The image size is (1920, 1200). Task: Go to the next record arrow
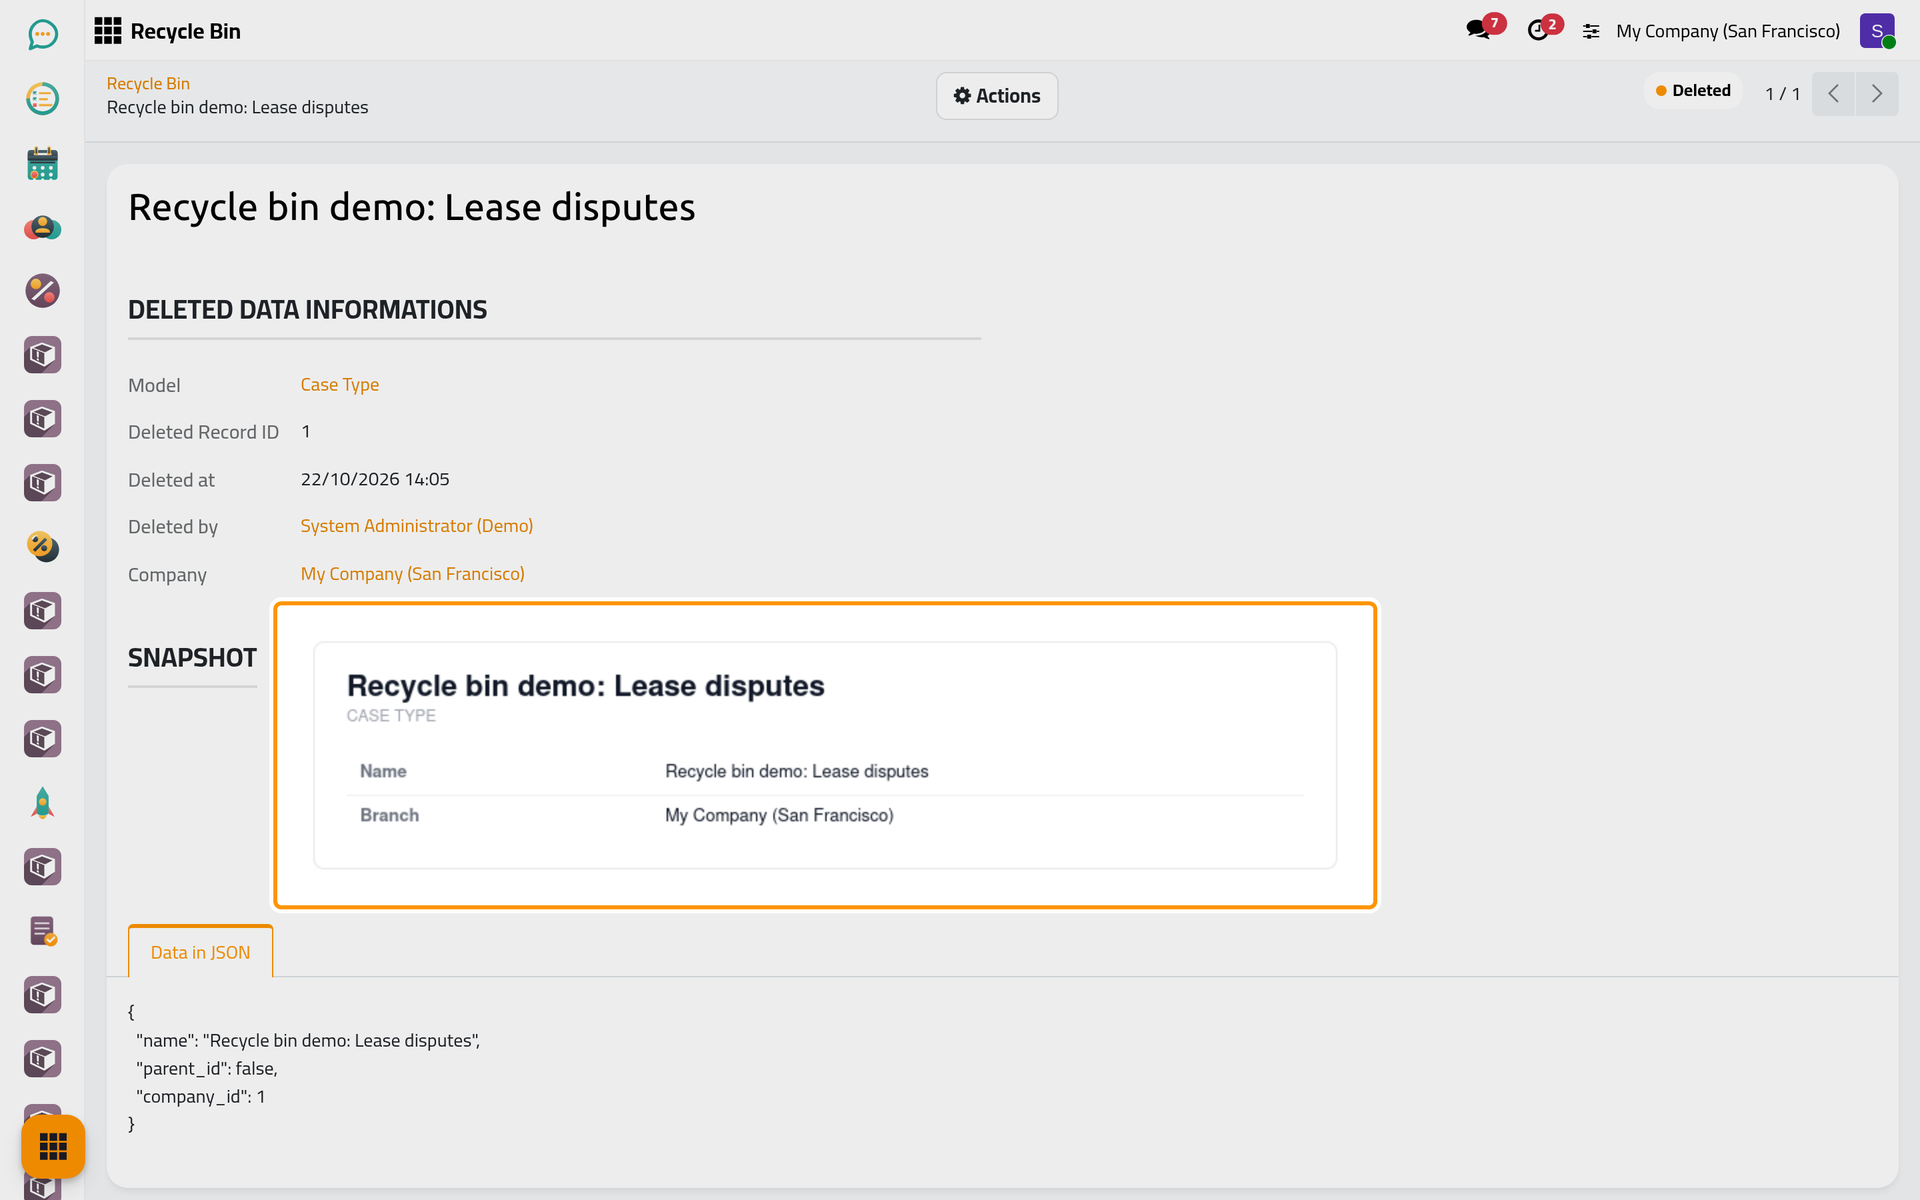tap(1877, 94)
